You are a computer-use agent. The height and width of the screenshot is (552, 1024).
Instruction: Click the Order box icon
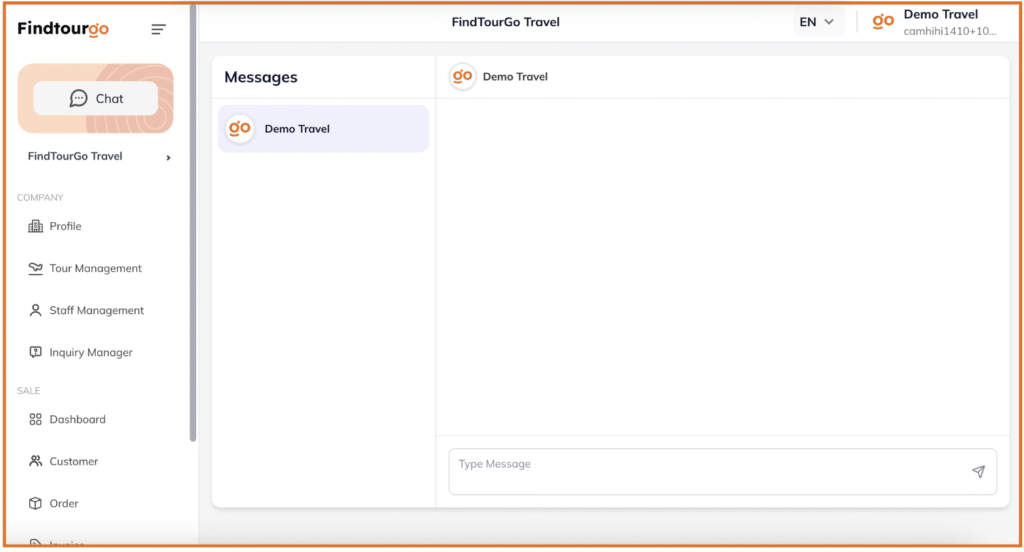(36, 504)
